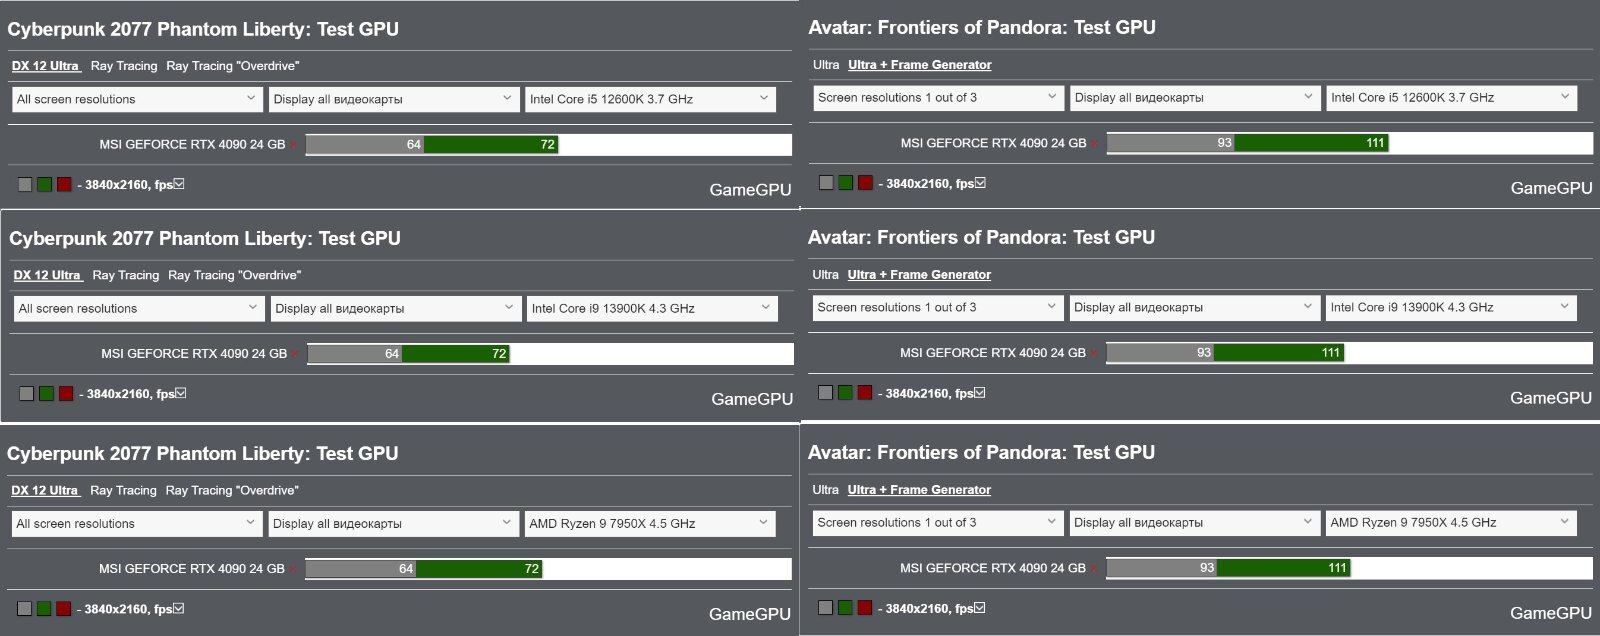Click red legend swatch in Cyberpunk i5 panel
This screenshot has width=1600, height=636.
[64, 184]
